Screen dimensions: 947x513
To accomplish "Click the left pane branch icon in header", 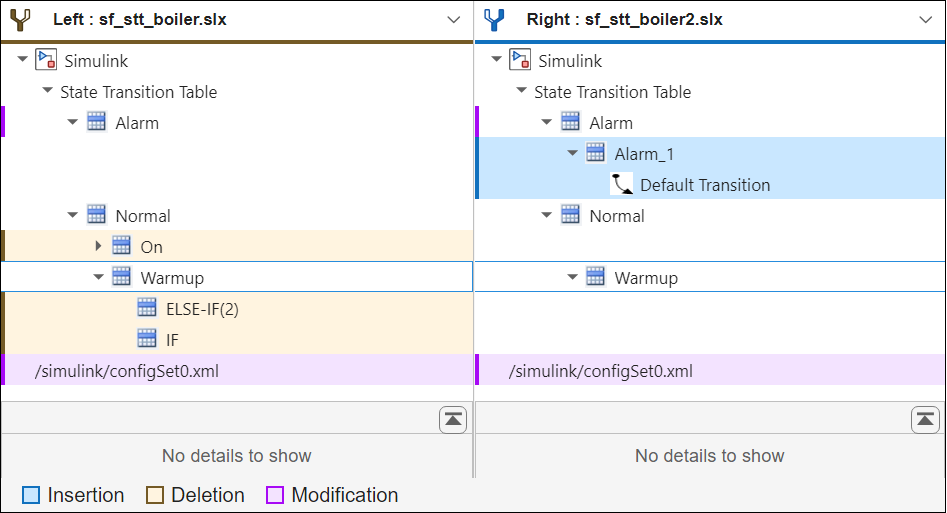I will 20,20.
